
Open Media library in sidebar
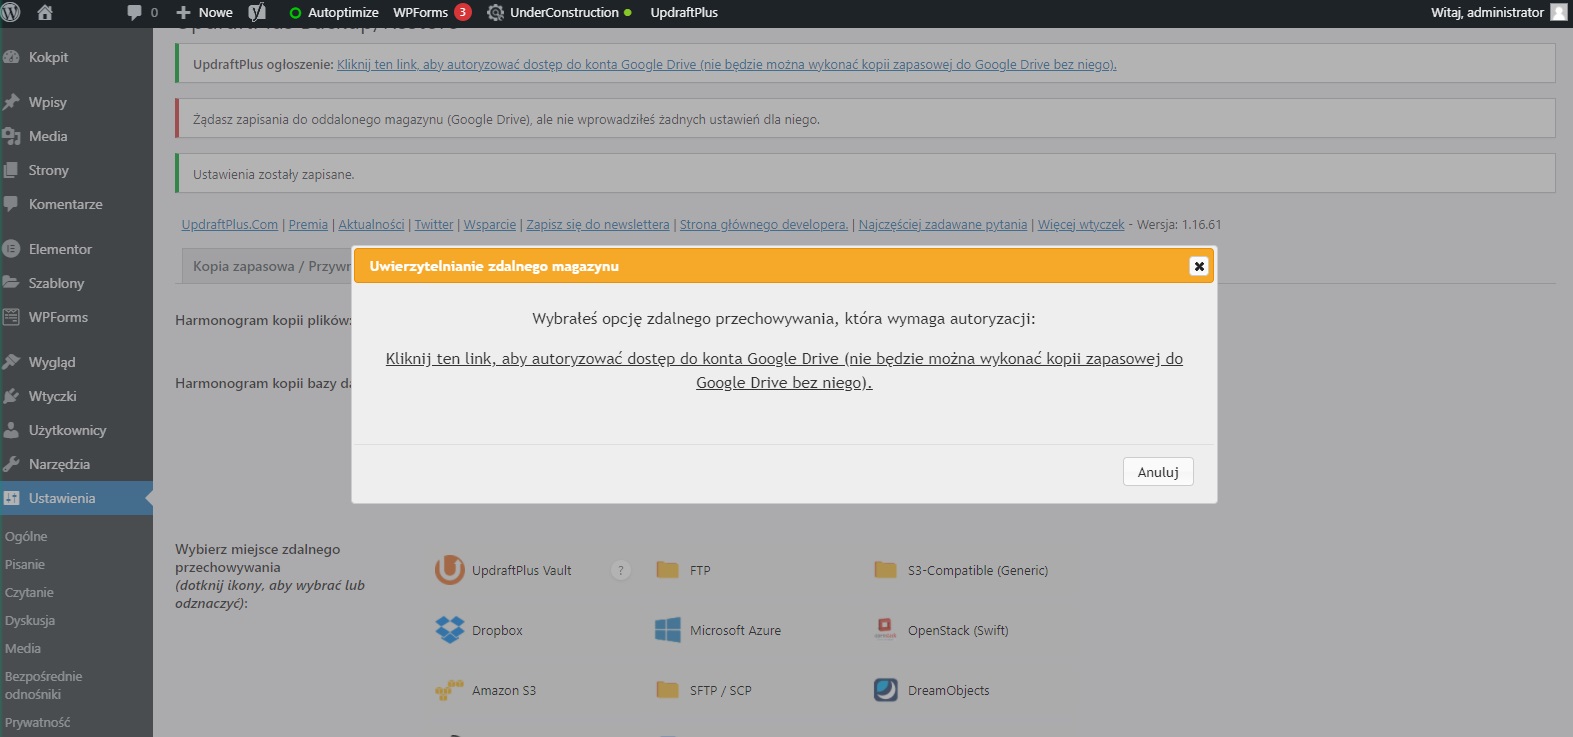[76, 136]
